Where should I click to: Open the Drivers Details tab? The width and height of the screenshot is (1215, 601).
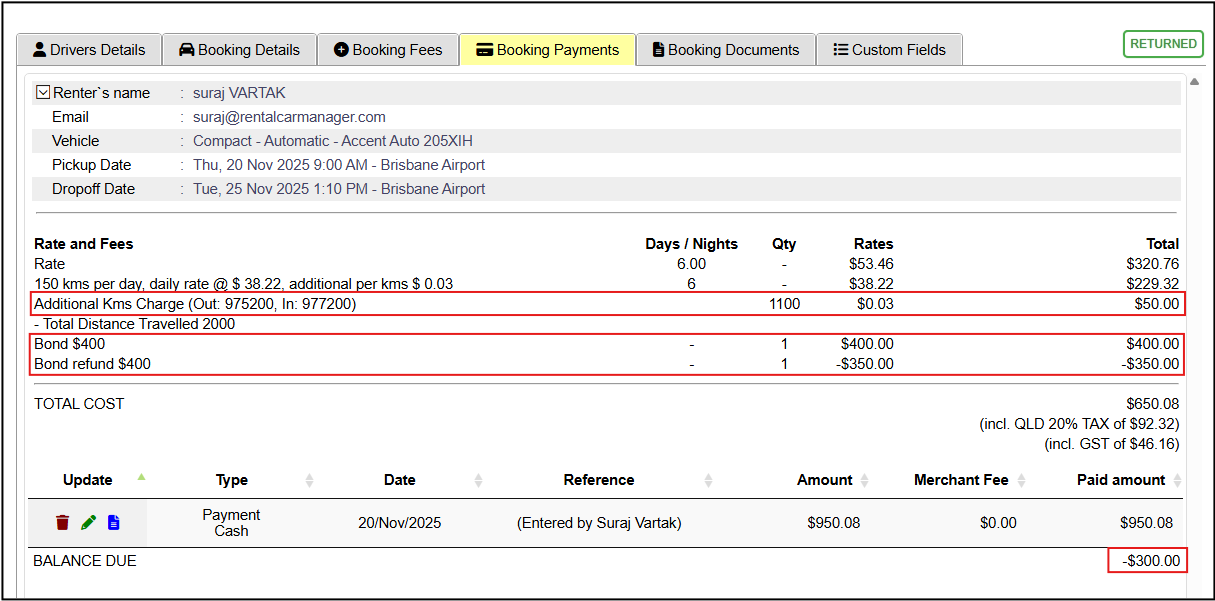[88, 50]
